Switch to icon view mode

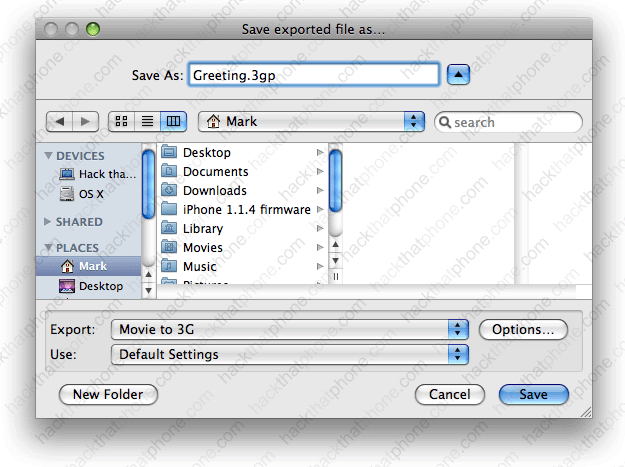[x=122, y=121]
